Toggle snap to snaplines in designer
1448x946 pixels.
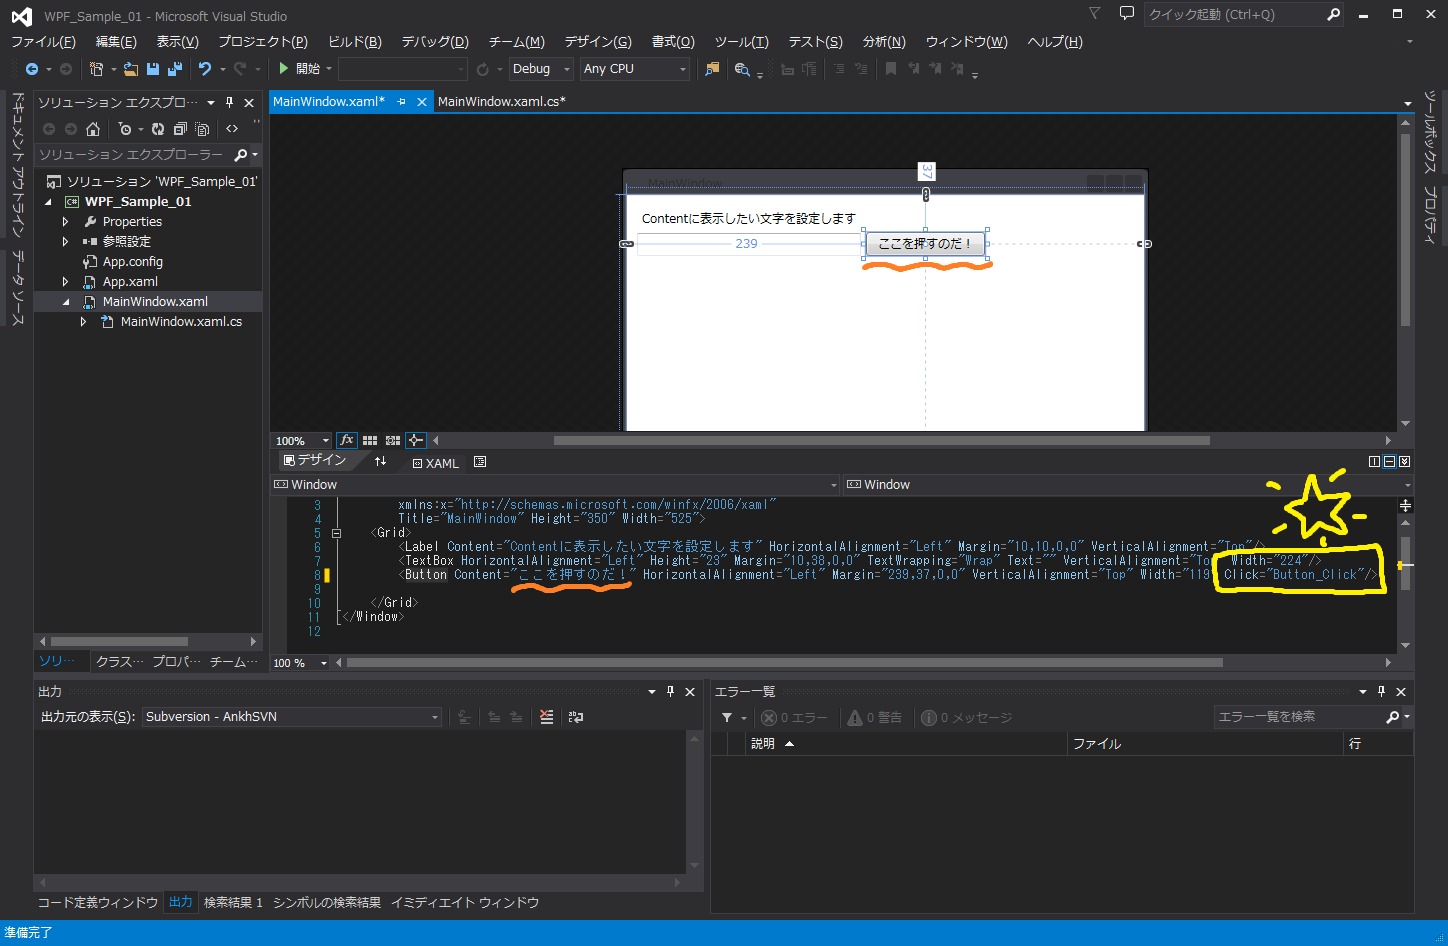416,440
